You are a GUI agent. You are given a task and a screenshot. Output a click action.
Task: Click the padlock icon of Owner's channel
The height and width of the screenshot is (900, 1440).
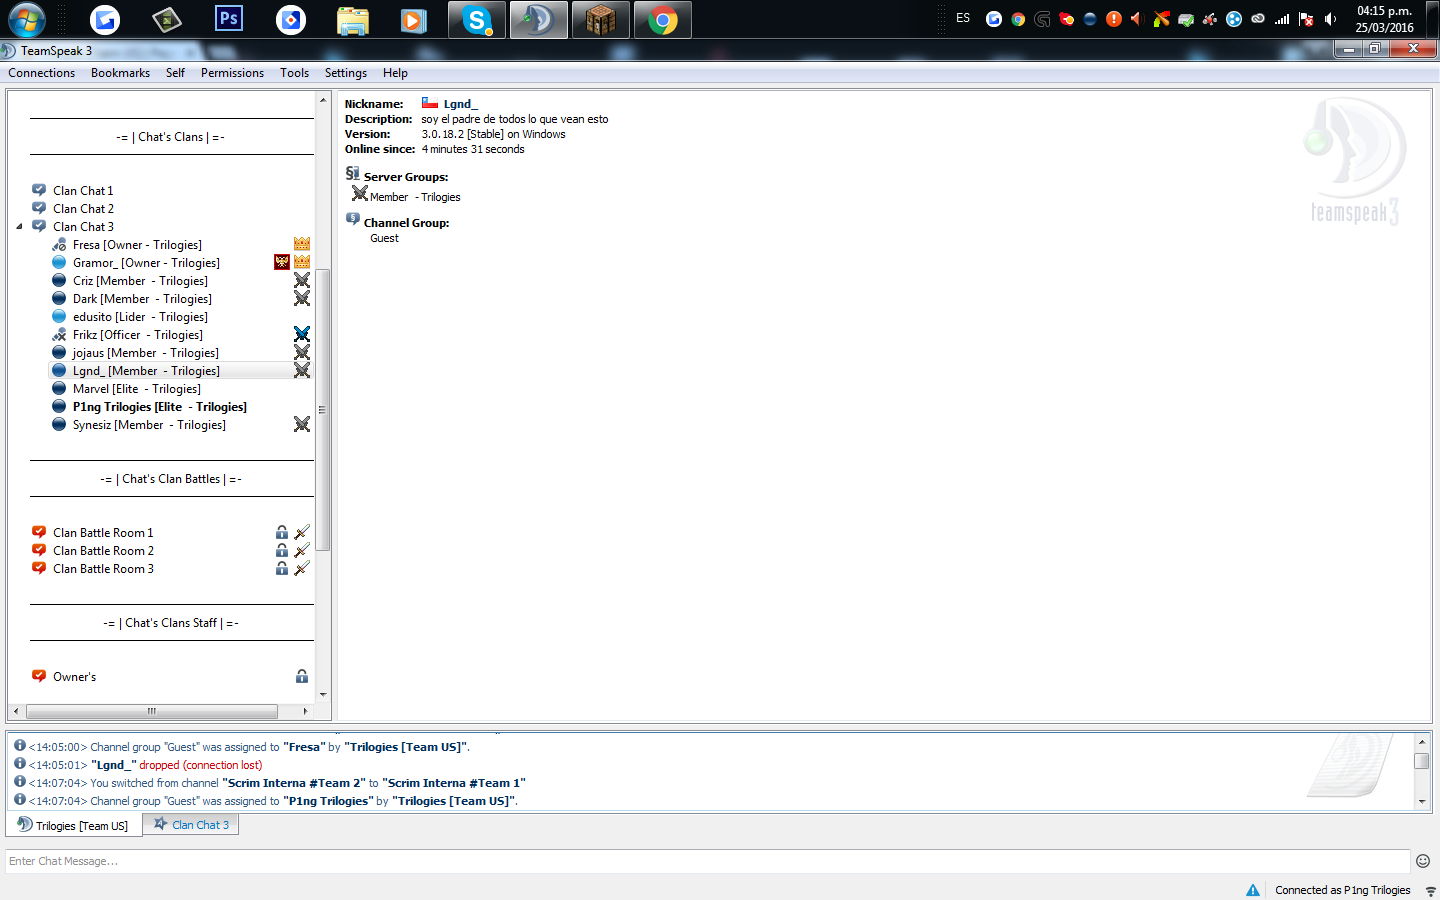point(302,677)
